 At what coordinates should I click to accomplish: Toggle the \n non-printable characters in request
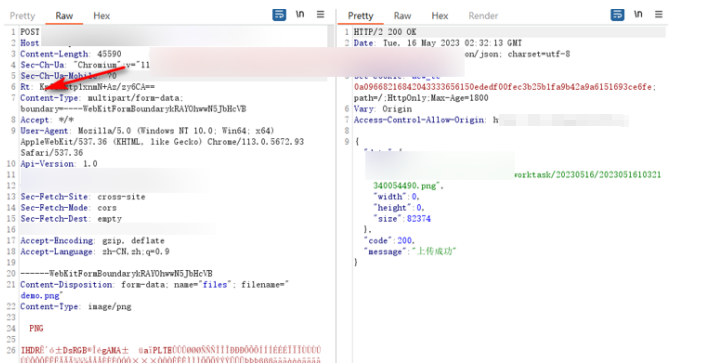(x=300, y=14)
